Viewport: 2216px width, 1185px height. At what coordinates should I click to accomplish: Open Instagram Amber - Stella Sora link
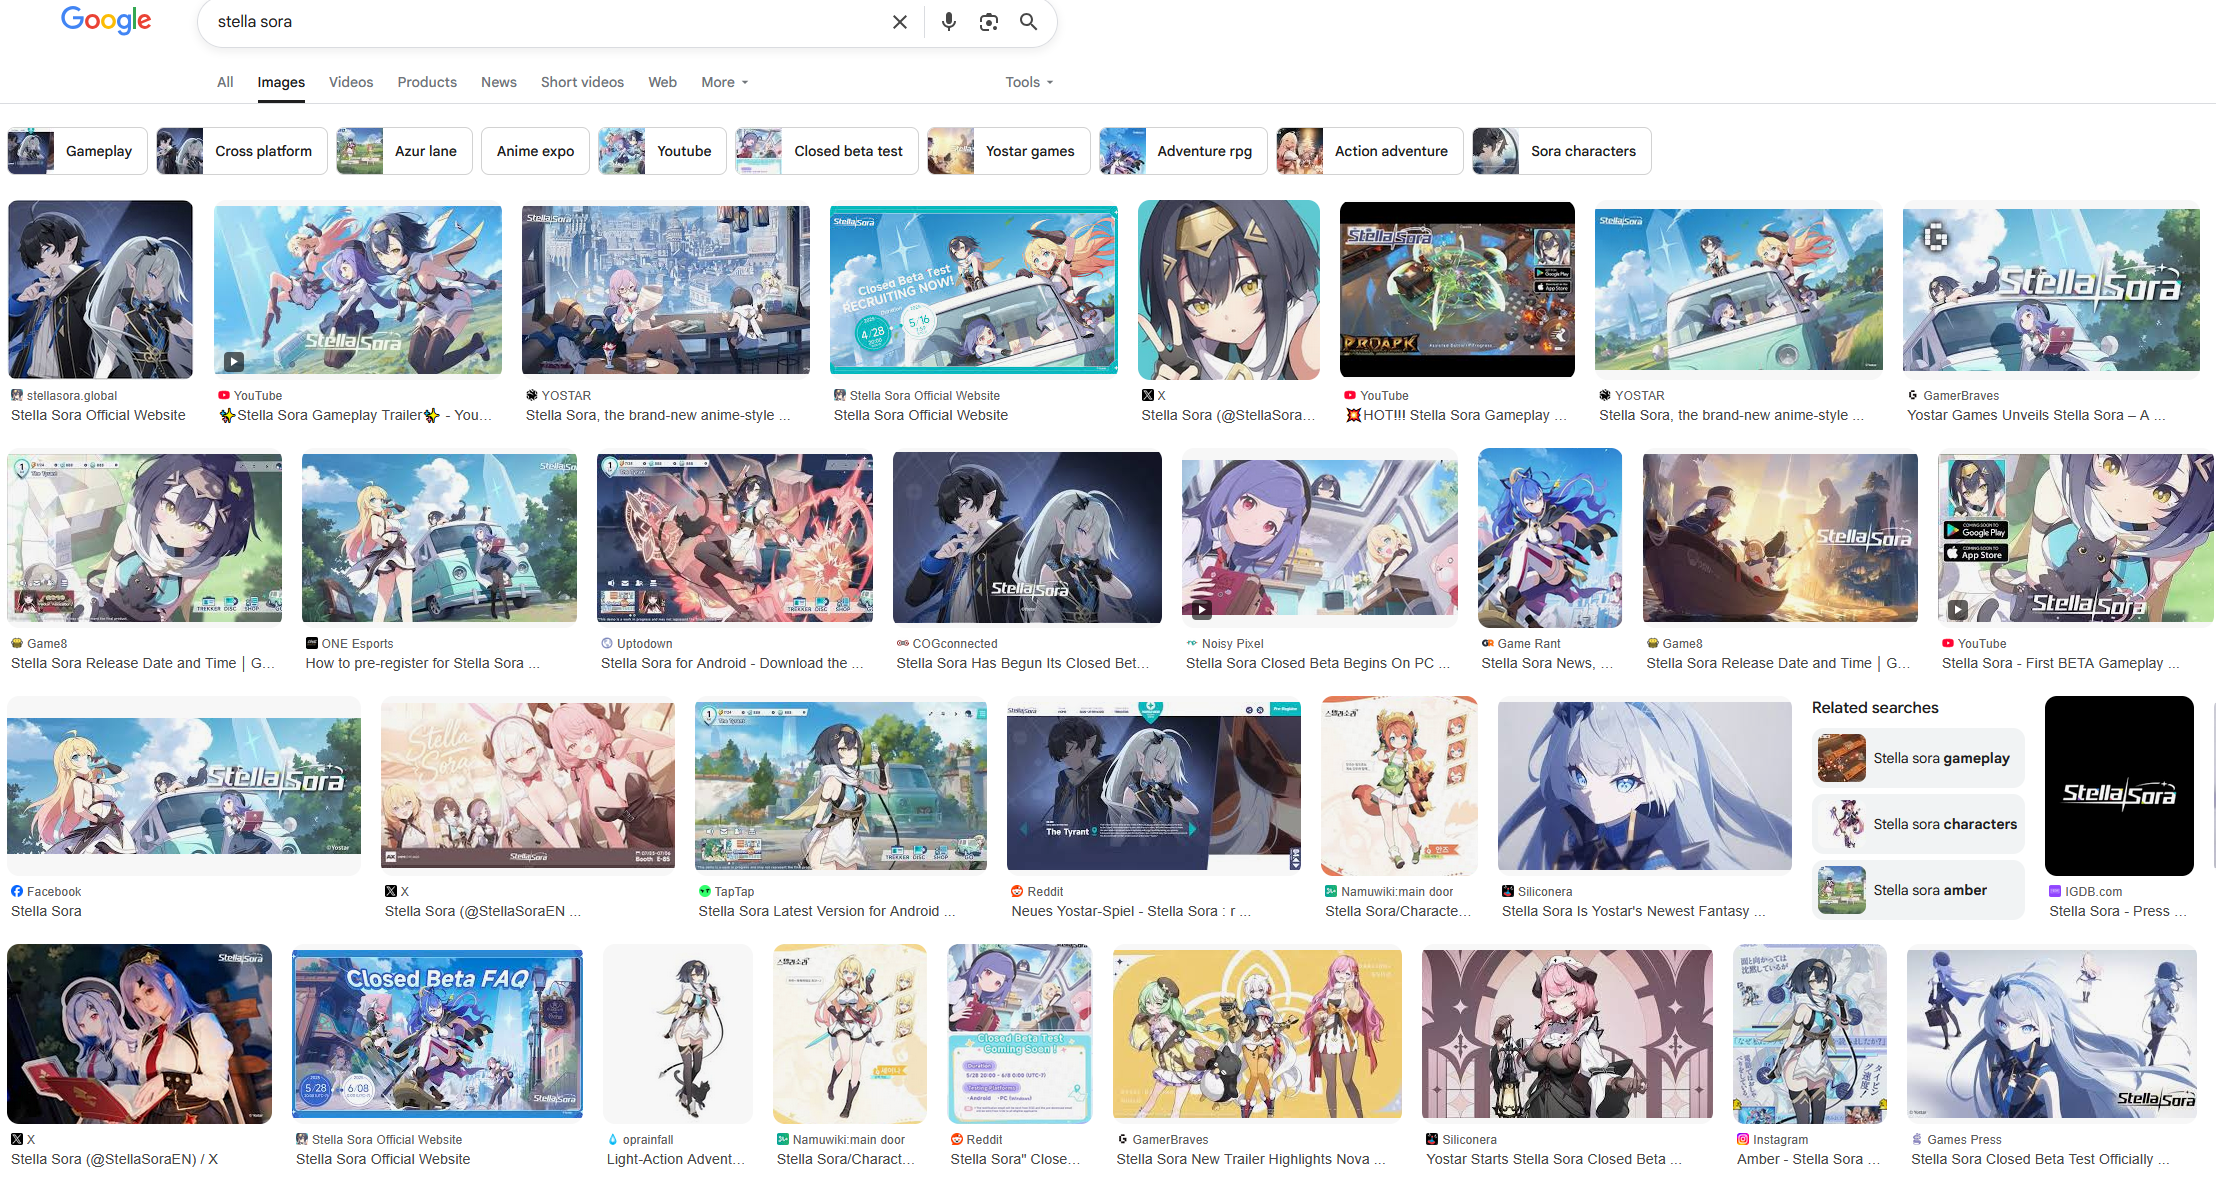1808,1159
